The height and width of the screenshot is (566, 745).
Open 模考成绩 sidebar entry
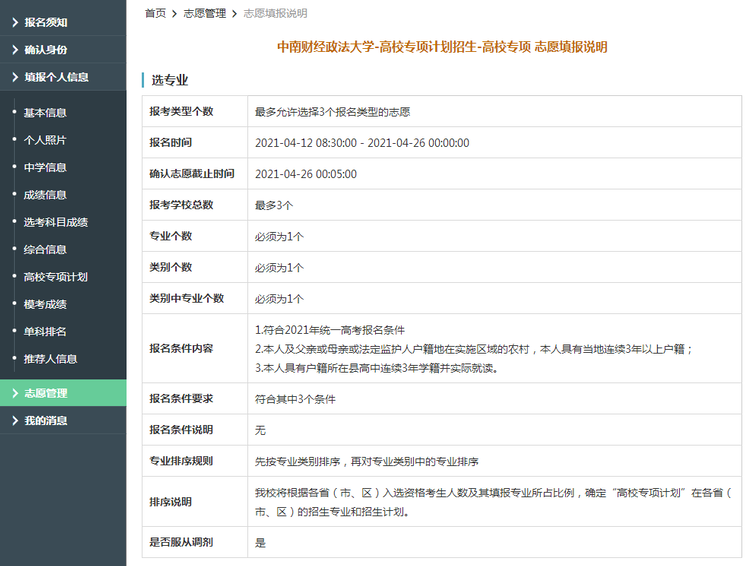click(45, 304)
